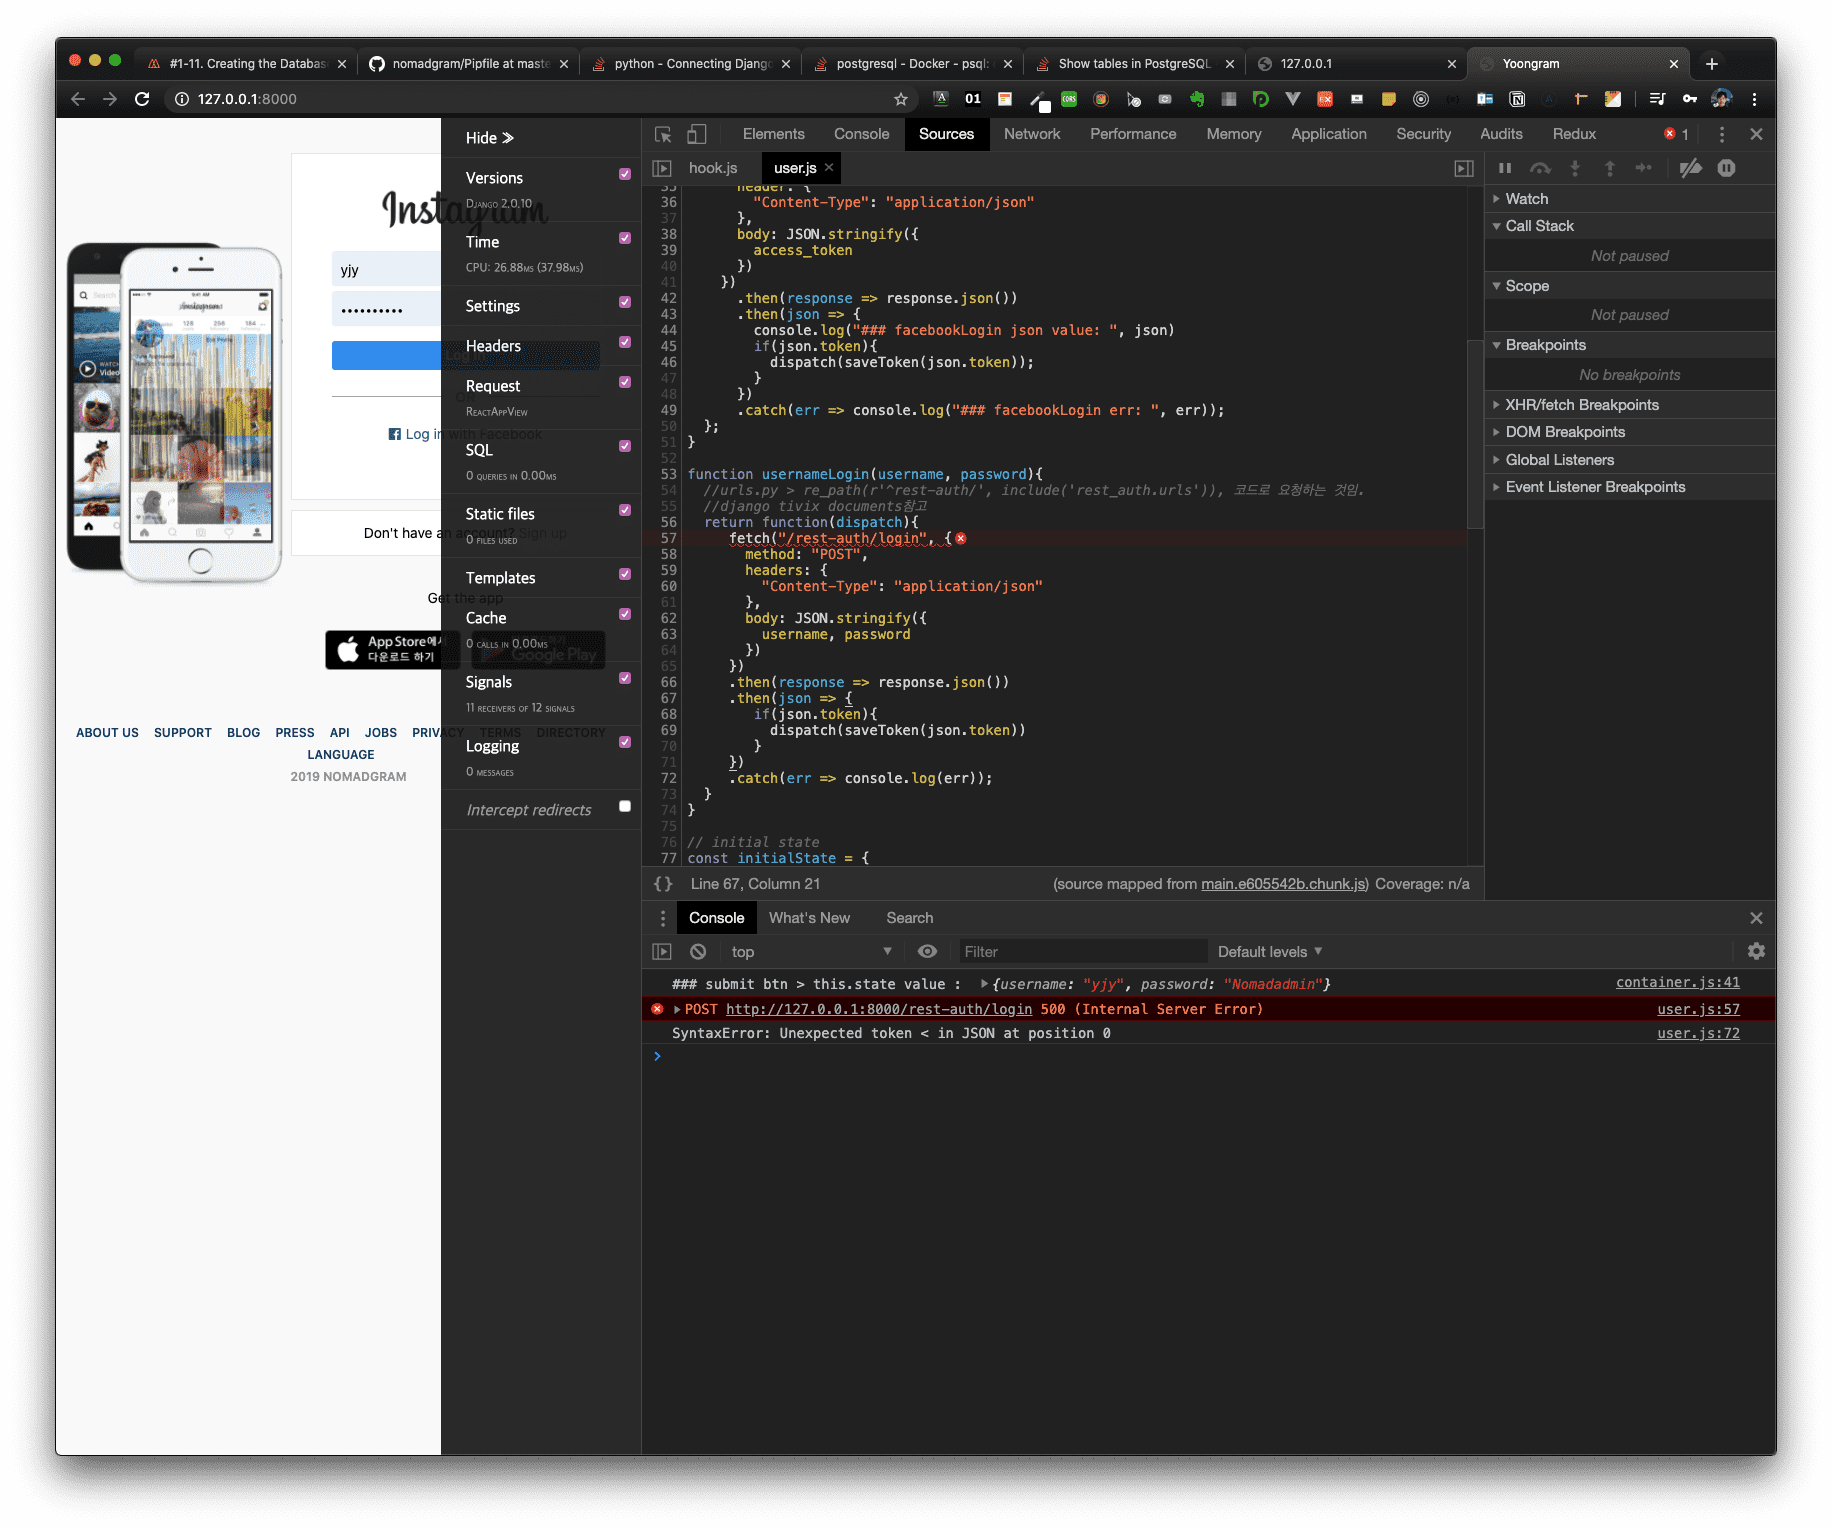
Task: Click the console Filter input field
Action: [1080, 952]
